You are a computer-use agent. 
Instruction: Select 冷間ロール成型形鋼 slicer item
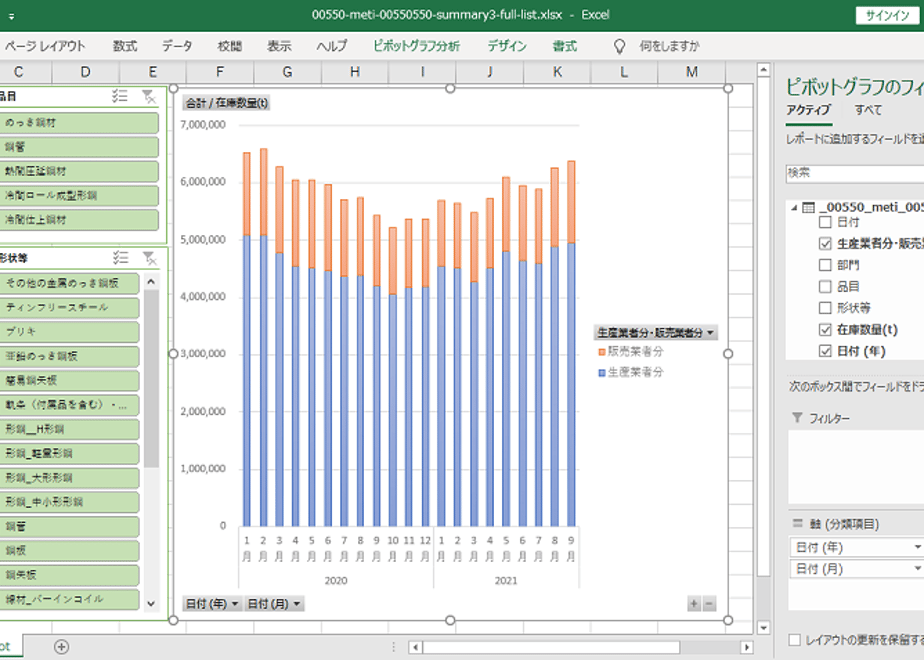(79, 196)
